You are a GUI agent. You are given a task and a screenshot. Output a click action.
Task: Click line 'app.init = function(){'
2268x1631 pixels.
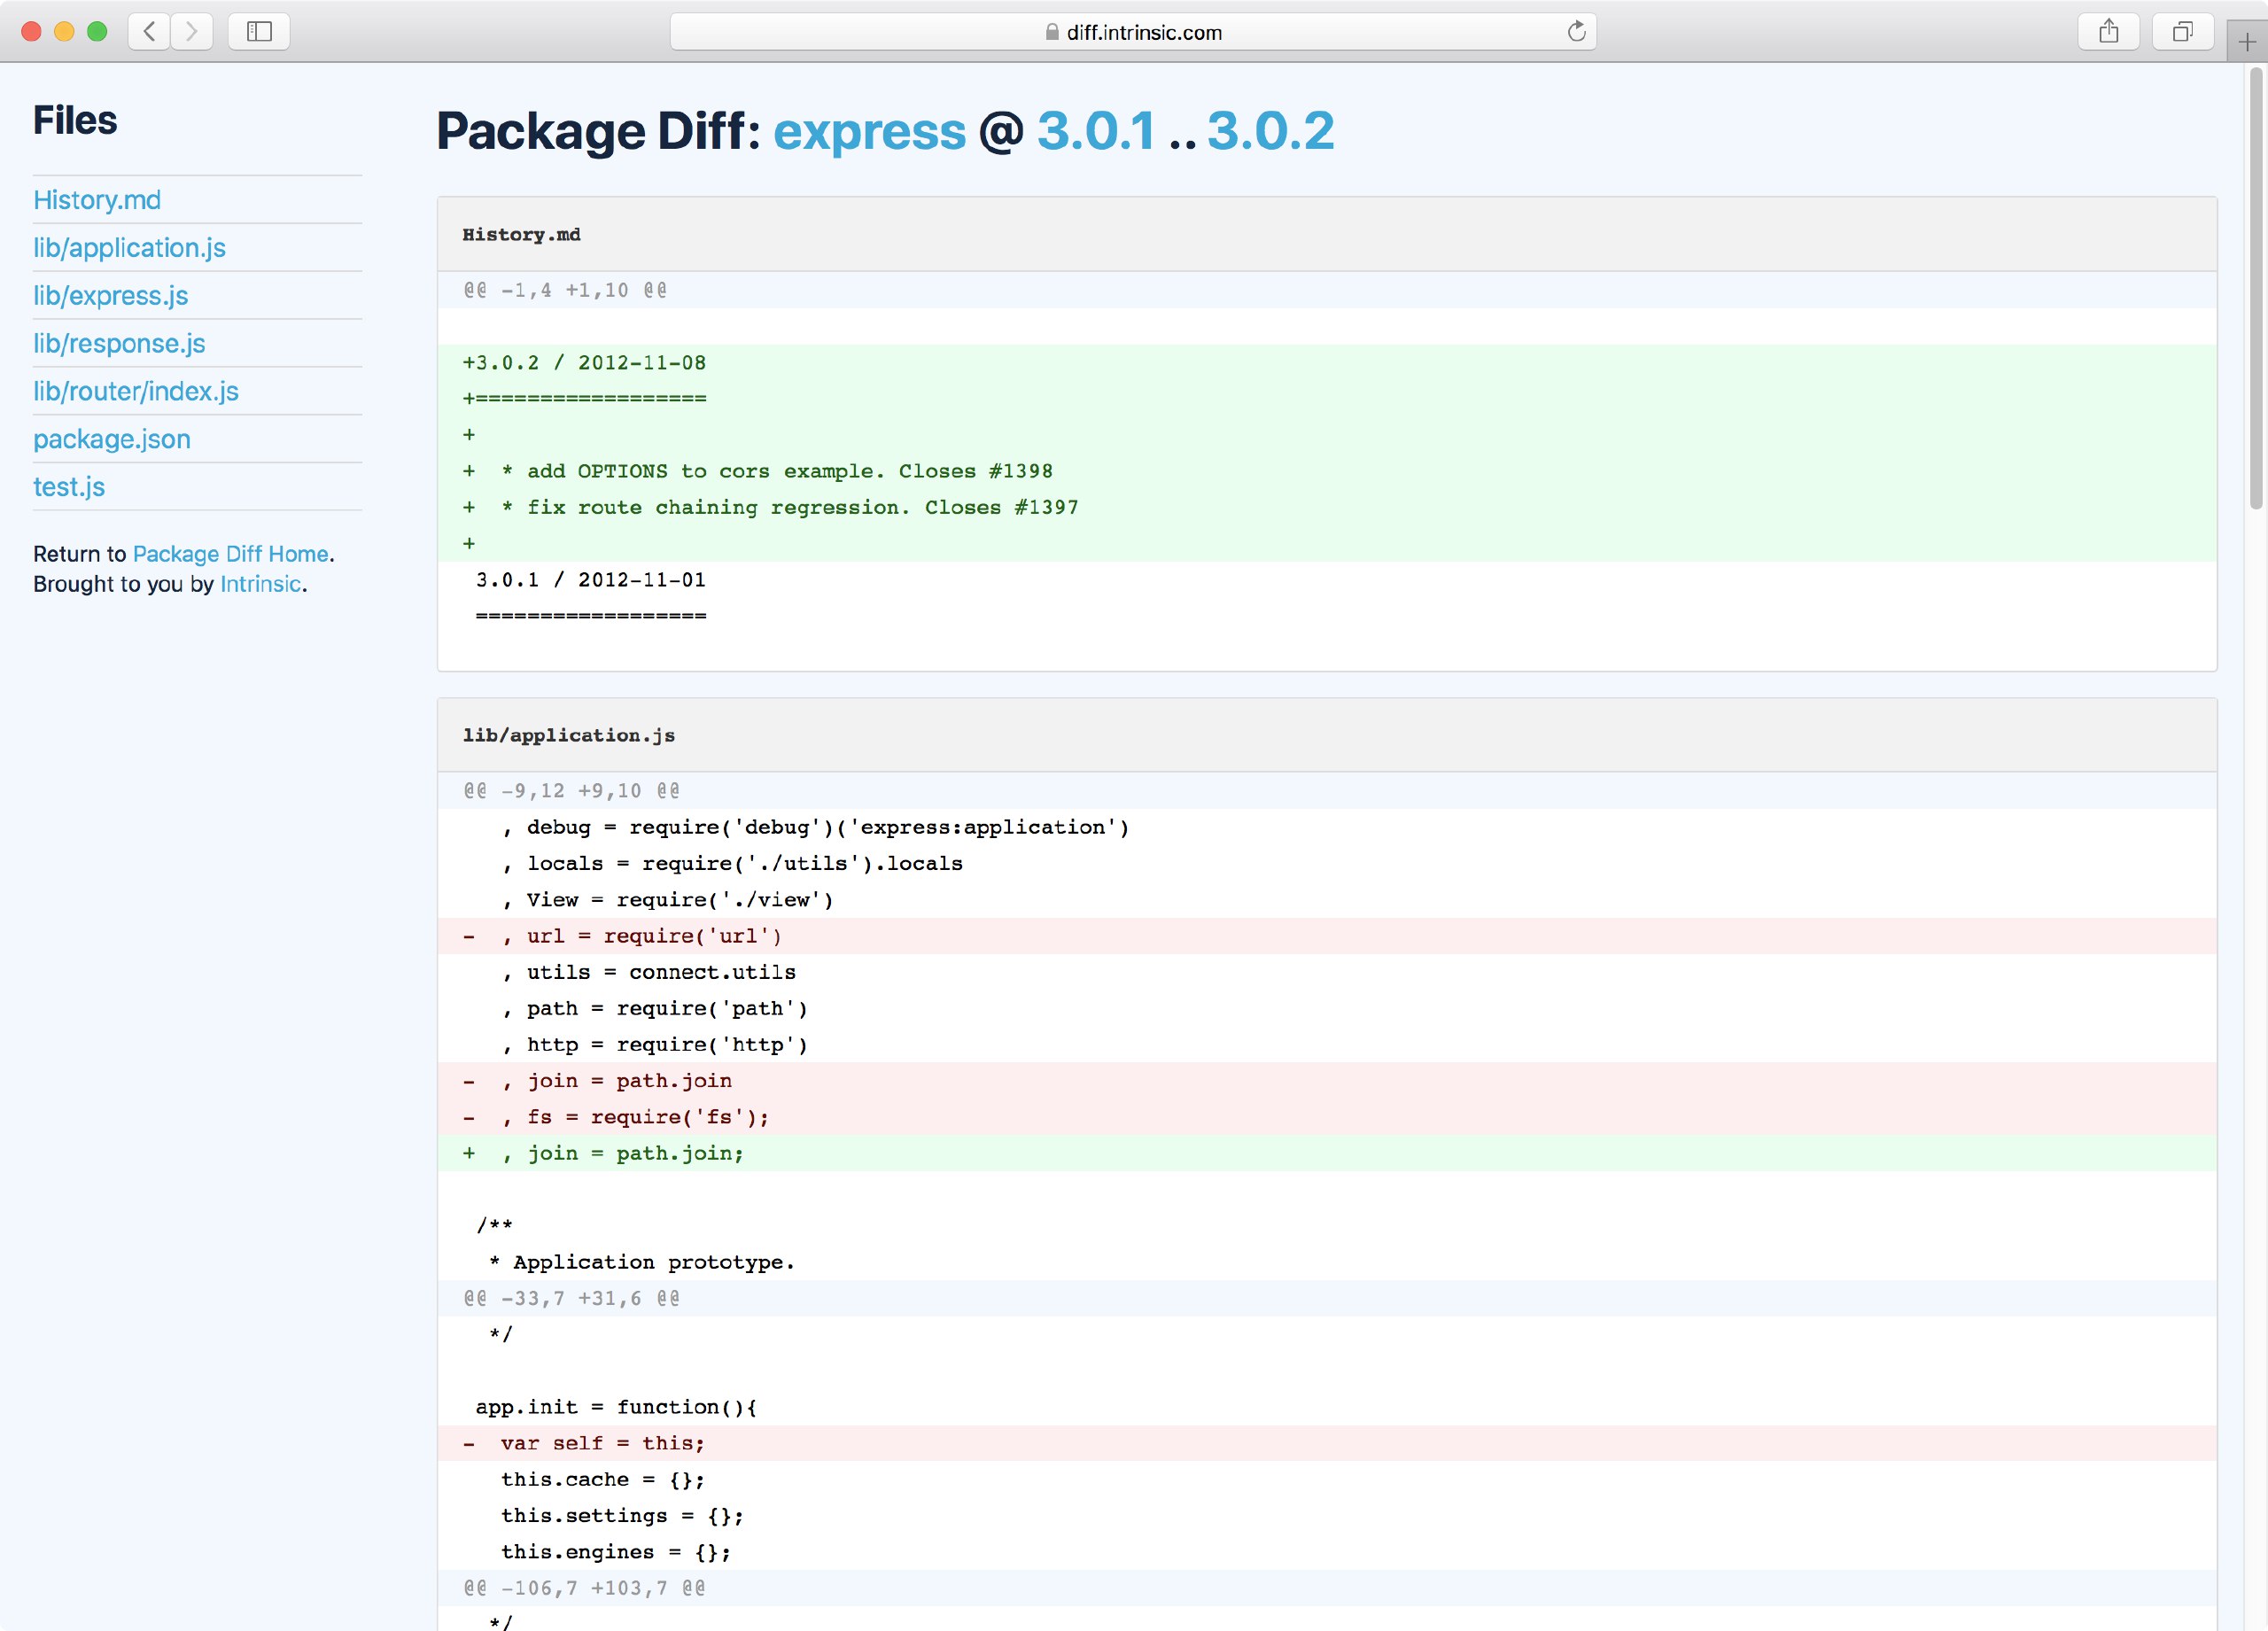coord(1326,1407)
